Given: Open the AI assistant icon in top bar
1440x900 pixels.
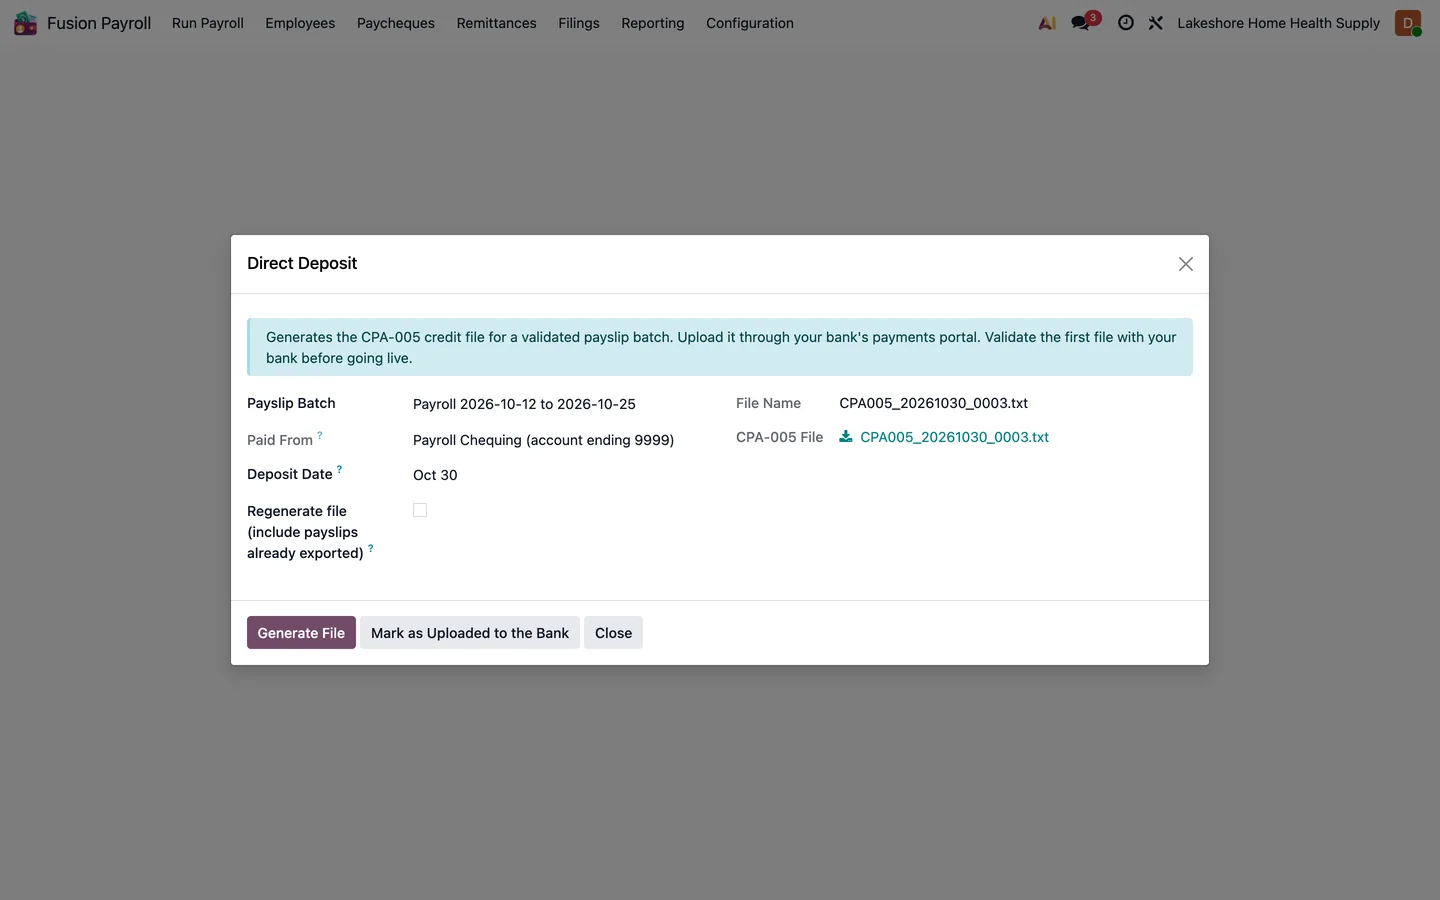Looking at the screenshot, I should (x=1047, y=23).
